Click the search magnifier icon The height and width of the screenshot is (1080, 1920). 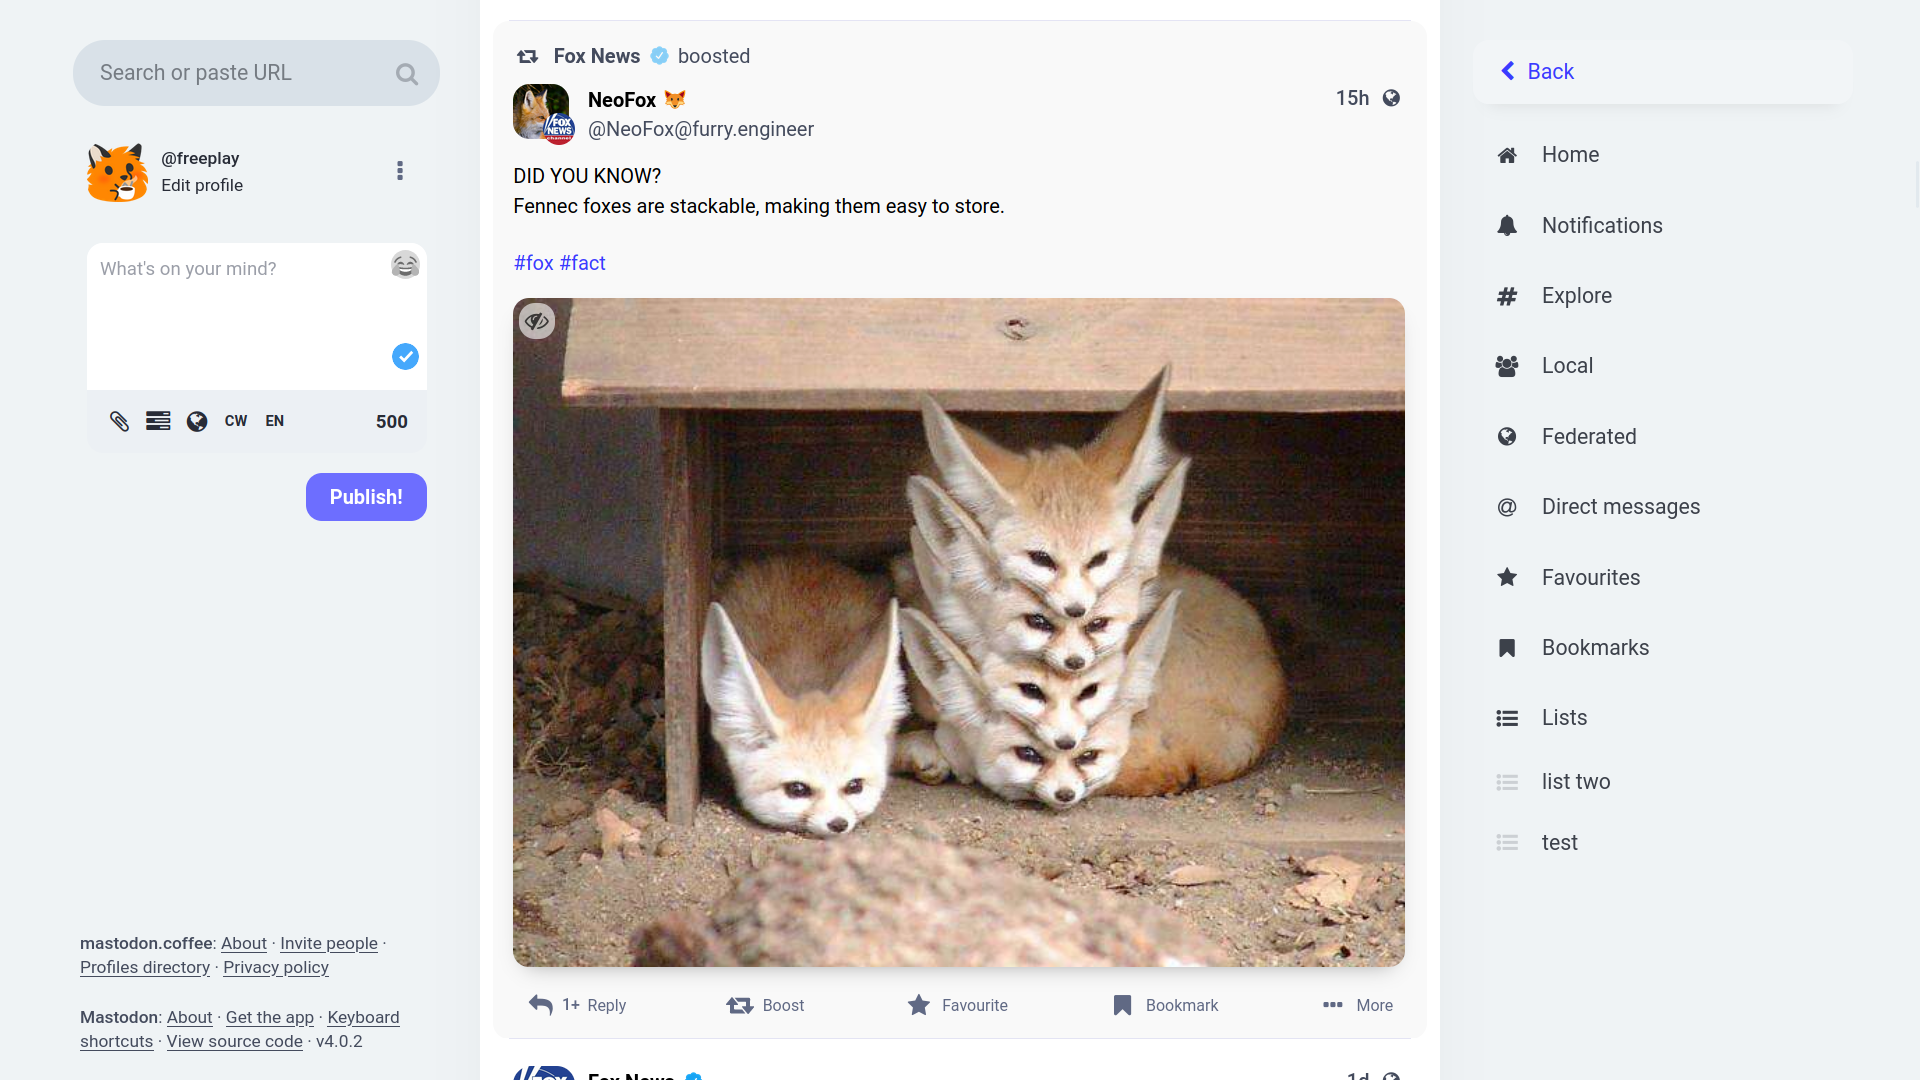click(x=406, y=74)
